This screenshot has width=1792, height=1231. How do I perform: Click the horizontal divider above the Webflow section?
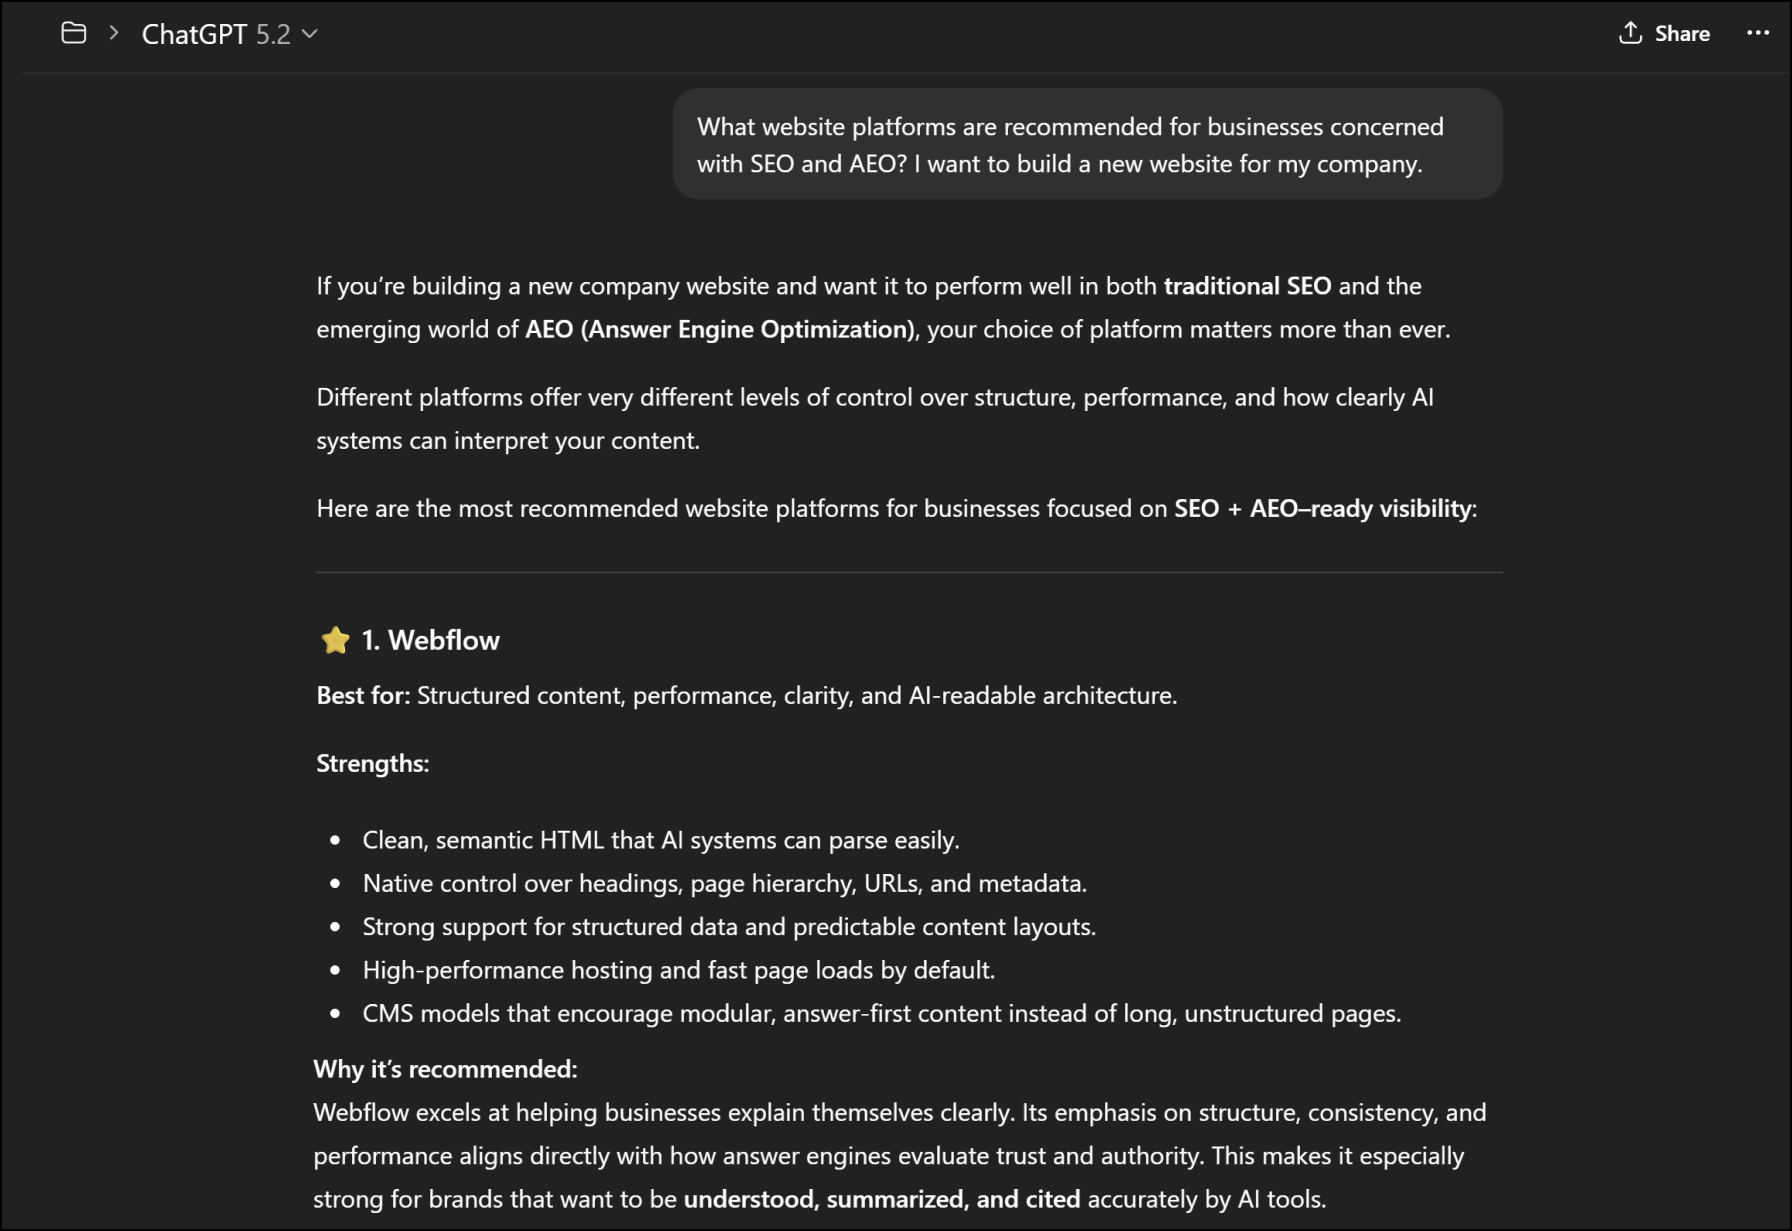(908, 572)
